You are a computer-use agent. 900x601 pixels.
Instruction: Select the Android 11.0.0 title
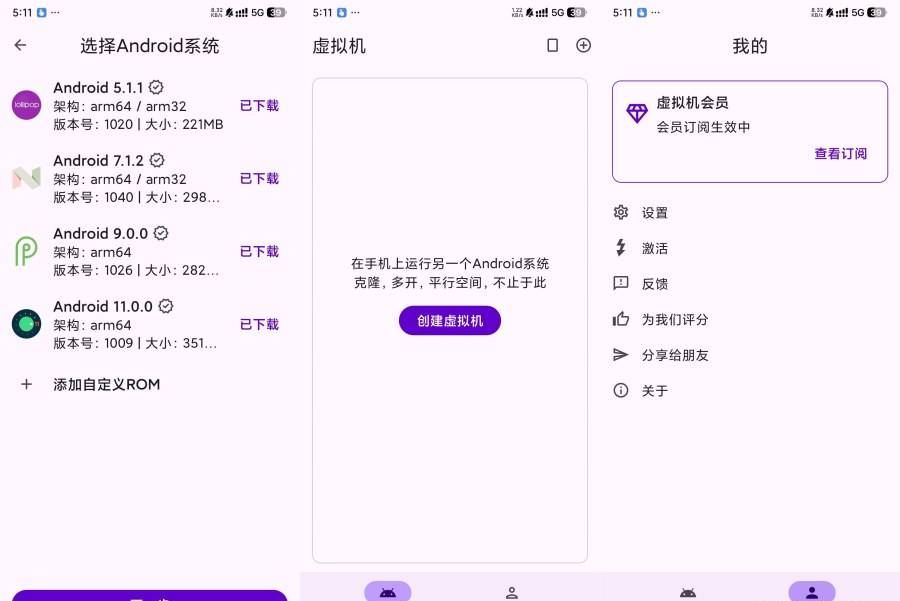click(x=103, y=306)
